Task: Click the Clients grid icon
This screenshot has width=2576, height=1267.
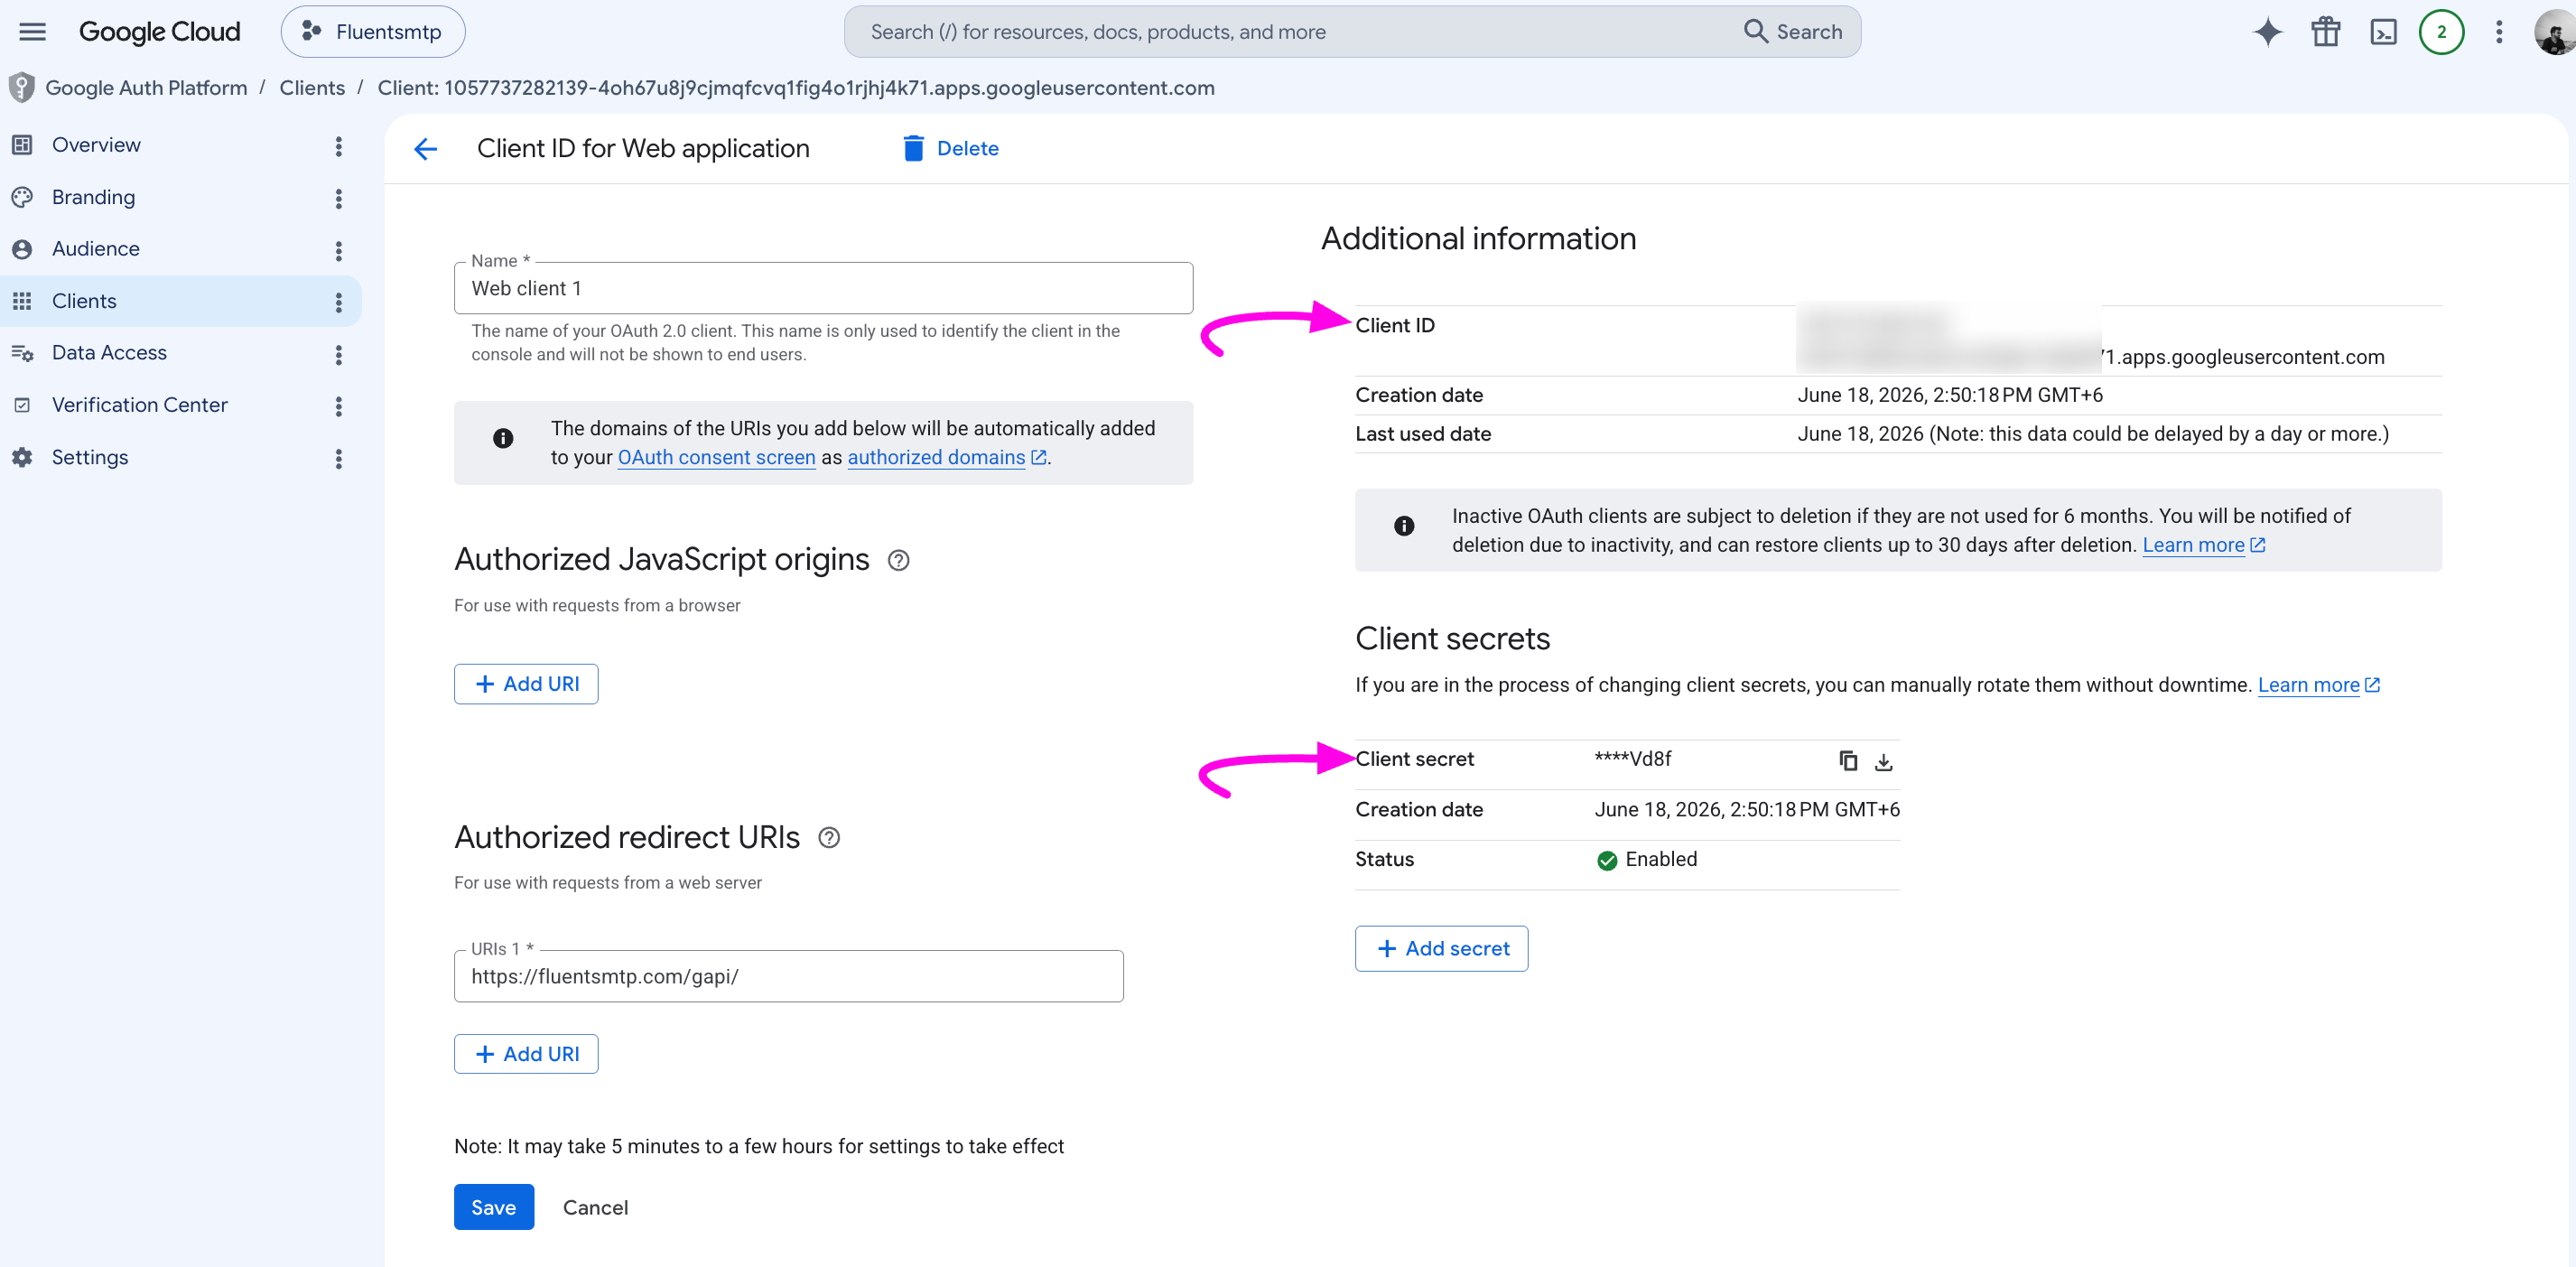Action: pyautogui.click(x=22, y=301)
